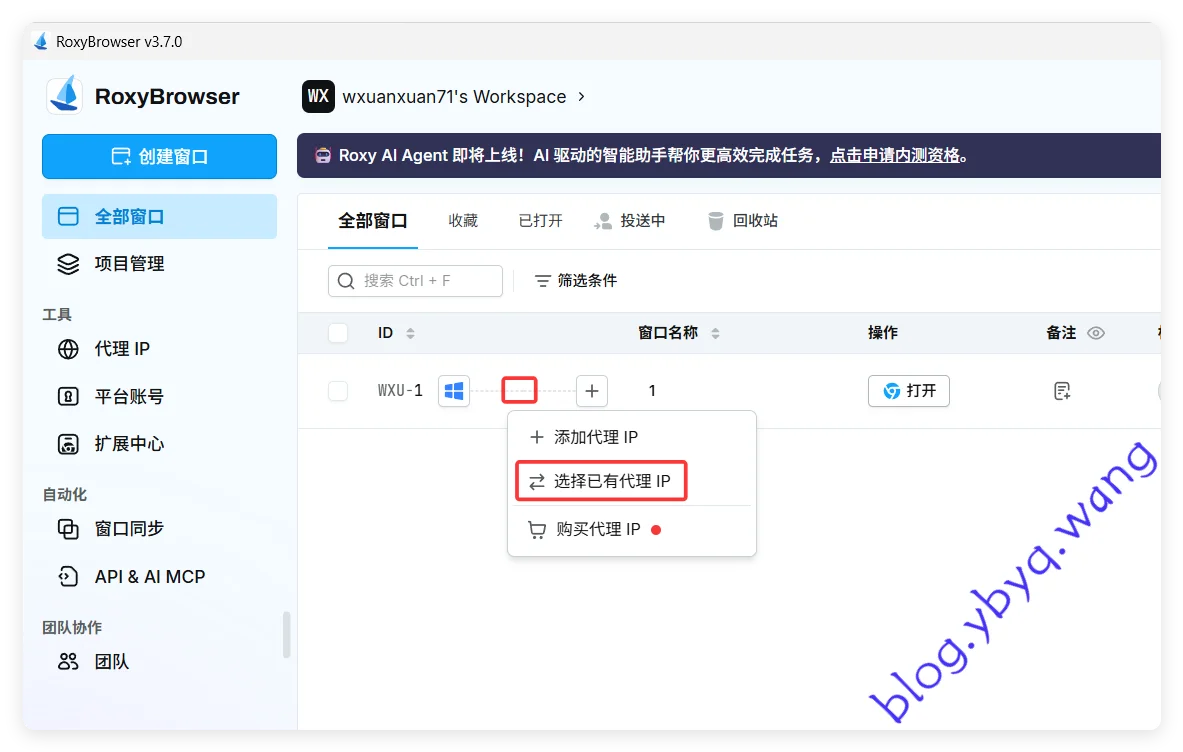This screenshot has height=752, width=1183.
Task: Open 扩展中心 in the sidebar
Action: pyautogui.click(x=128, y=444)
